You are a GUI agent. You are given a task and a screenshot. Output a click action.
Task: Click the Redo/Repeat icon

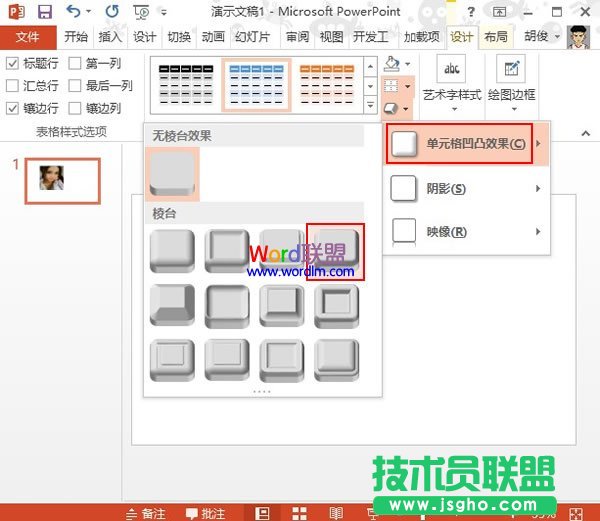[112, 11]
